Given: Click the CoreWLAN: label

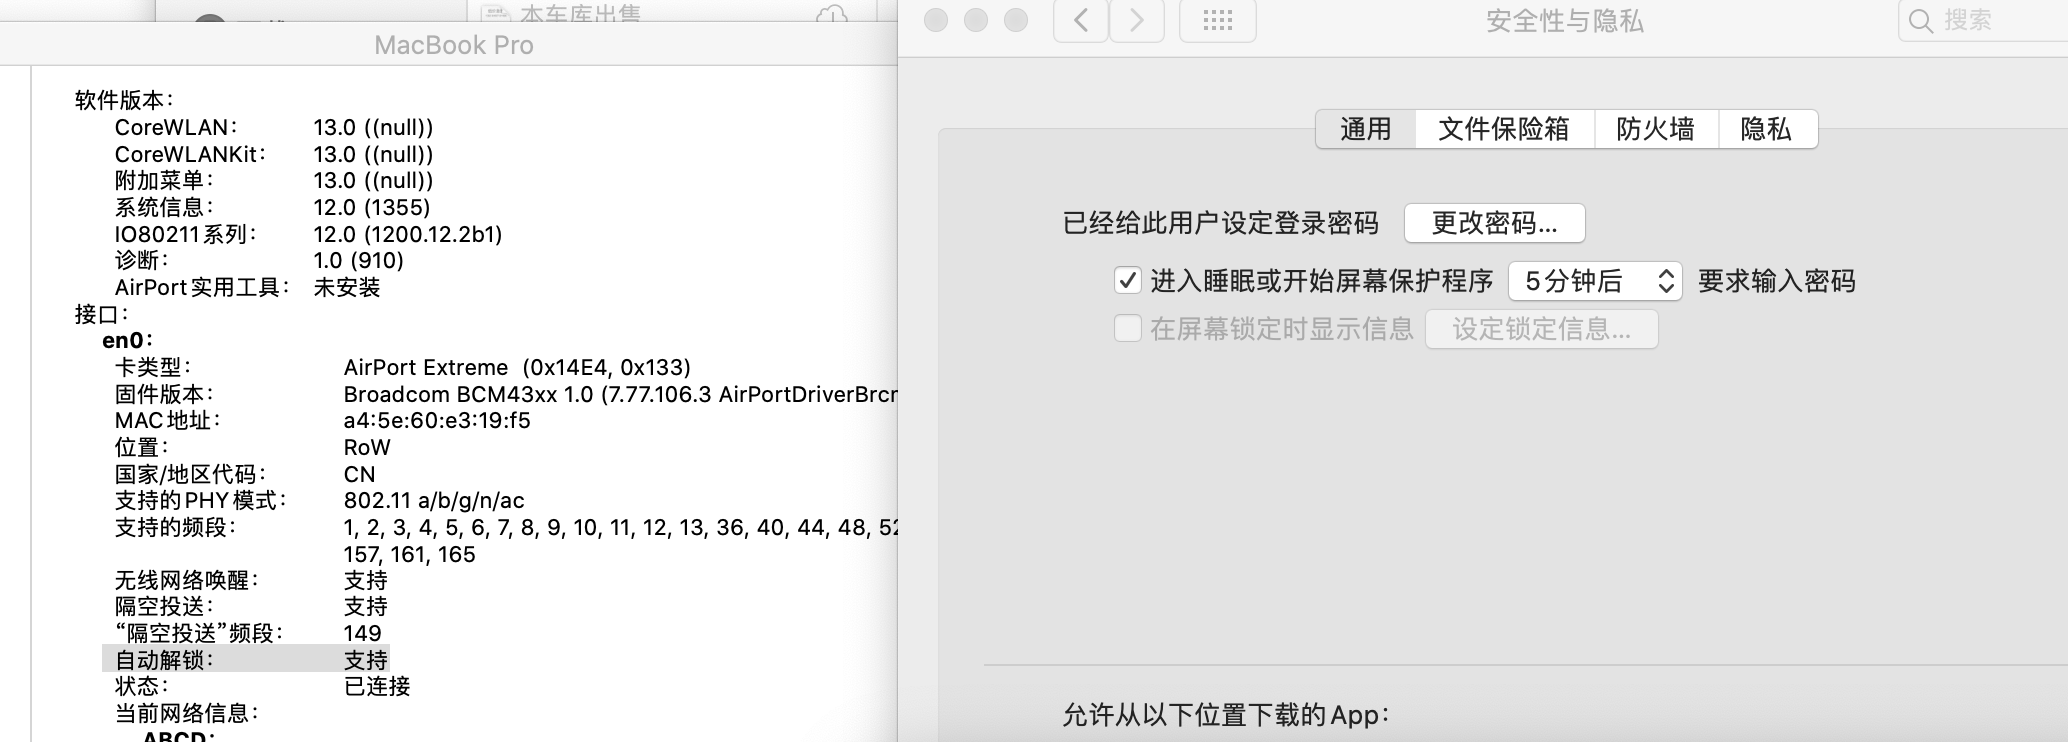Looking at the screenshot, I should [x=176, y=128].
